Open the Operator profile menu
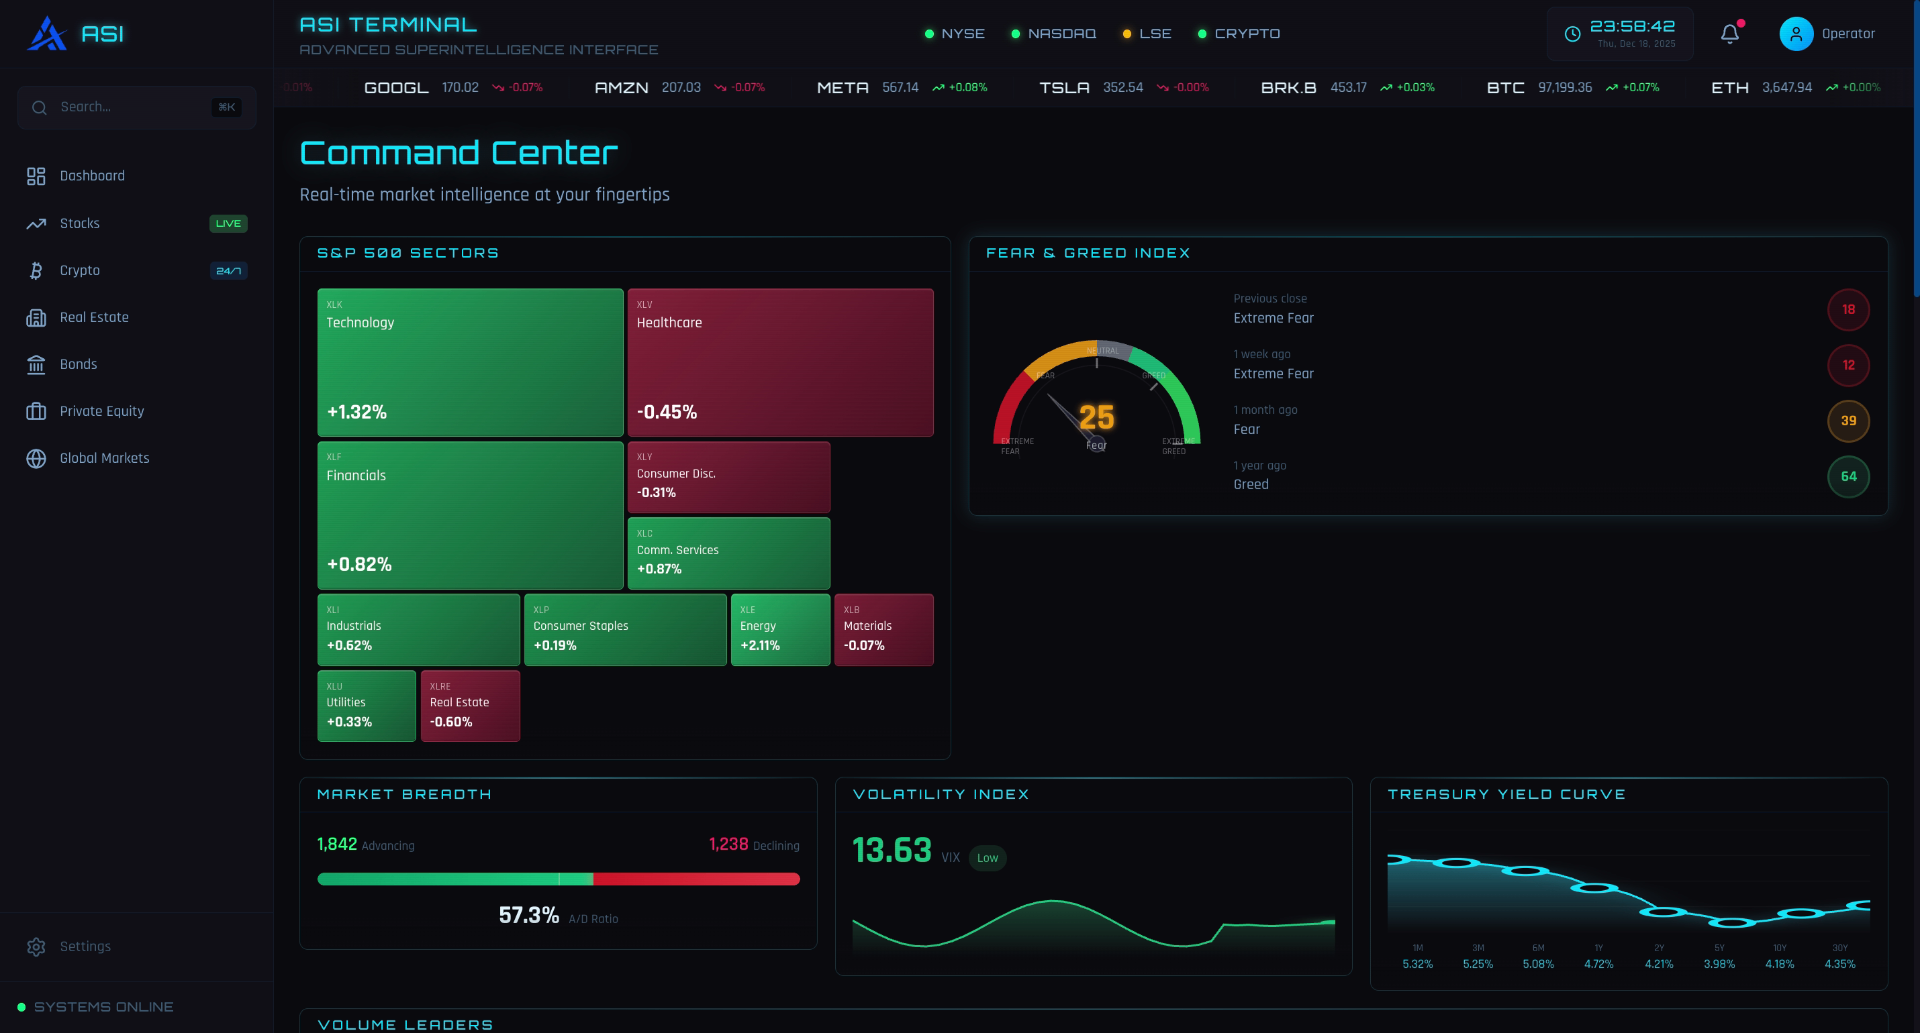This screenshot has height=1033, width=1920. pos(1828,33)
